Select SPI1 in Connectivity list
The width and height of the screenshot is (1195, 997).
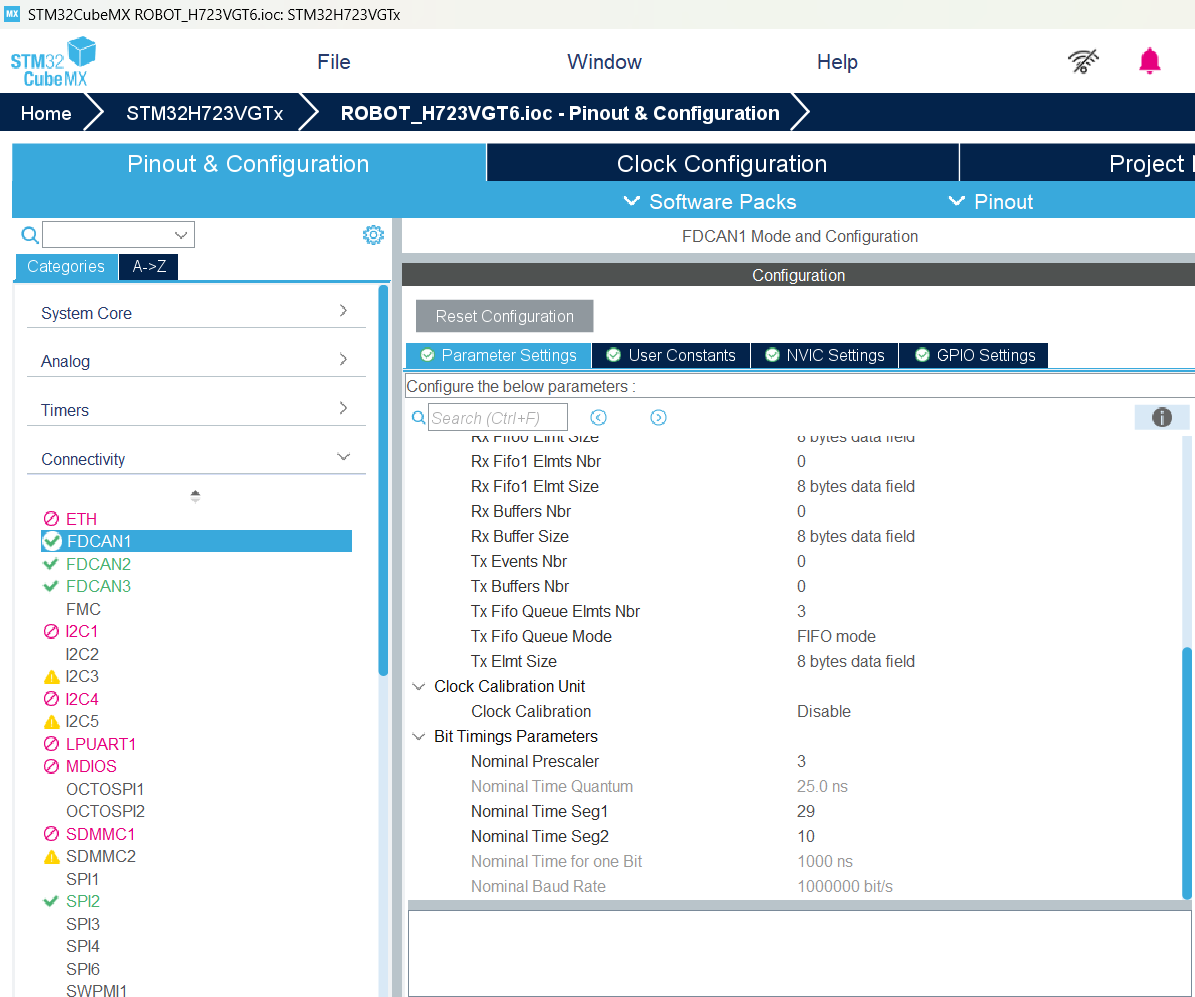click(x=82, y=879)
